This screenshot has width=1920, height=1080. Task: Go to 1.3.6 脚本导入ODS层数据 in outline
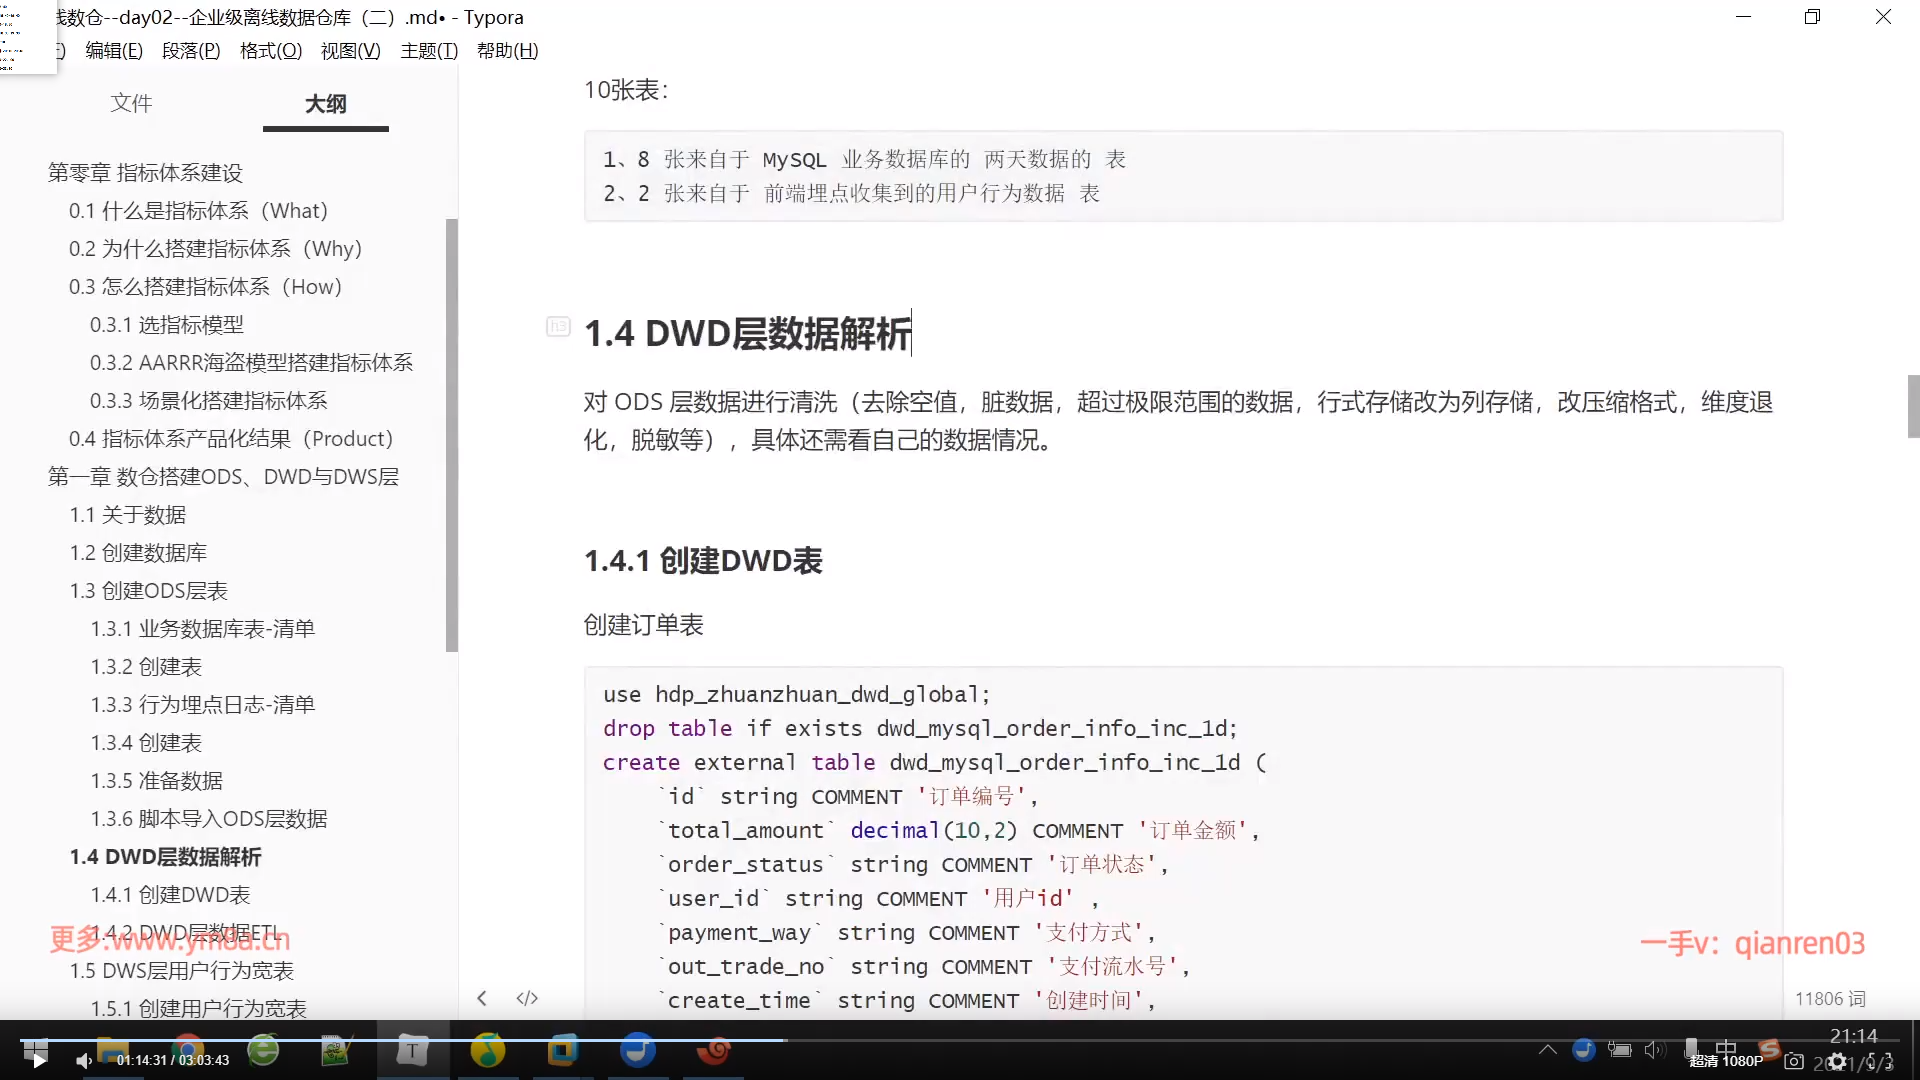point(208,819)
